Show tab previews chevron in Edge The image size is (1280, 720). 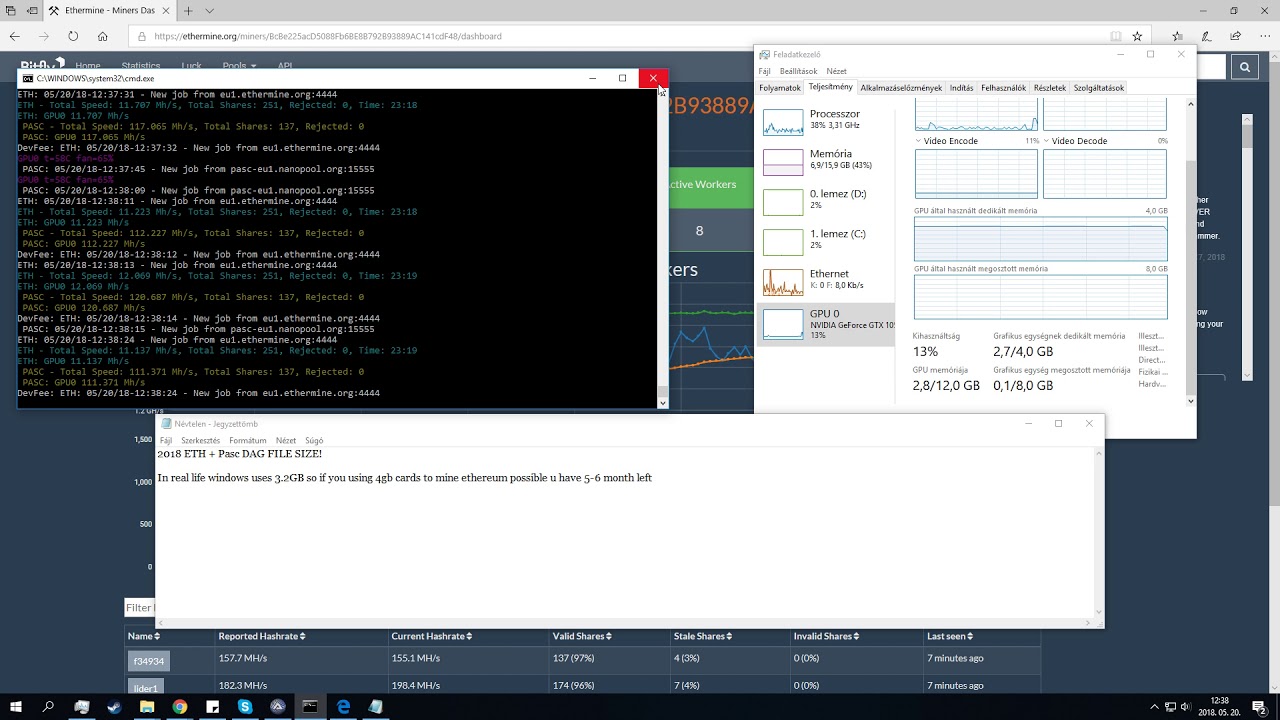click(x=209, y=11)
